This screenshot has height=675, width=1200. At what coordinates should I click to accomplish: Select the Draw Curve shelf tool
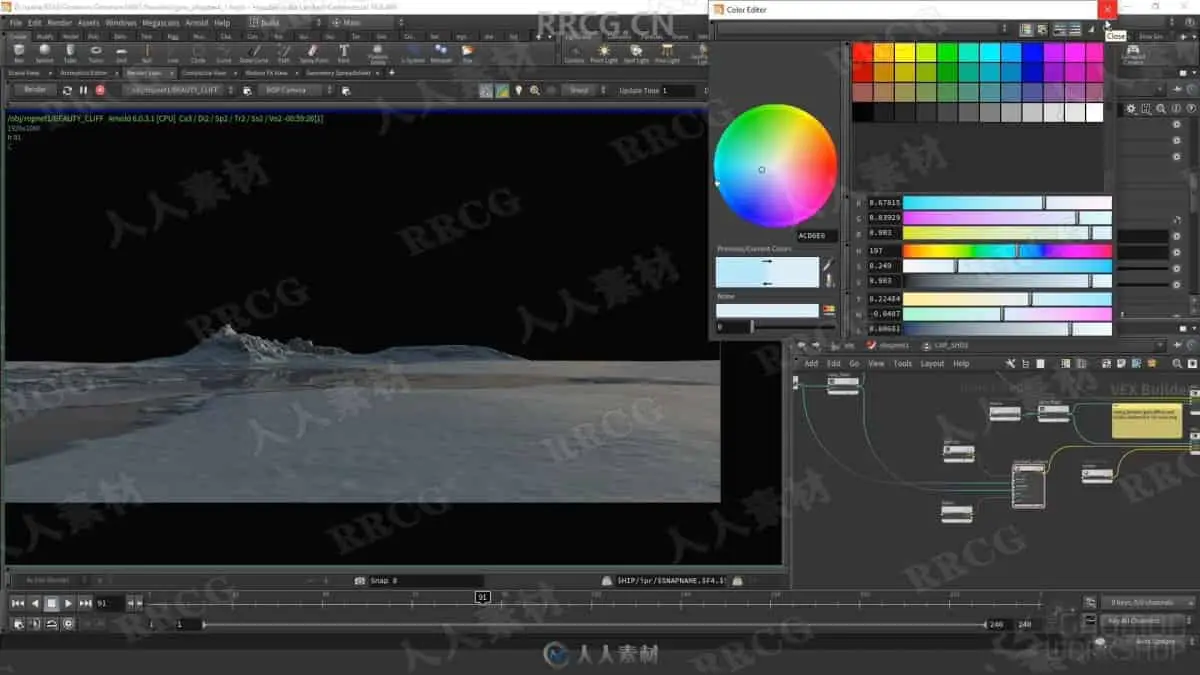coord(254,52)
